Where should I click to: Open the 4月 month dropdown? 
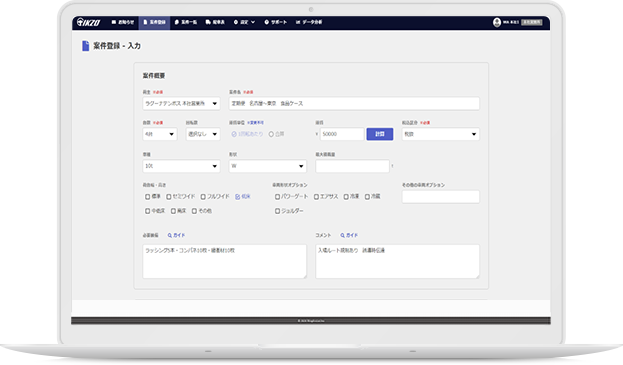[x=160, y=134]
